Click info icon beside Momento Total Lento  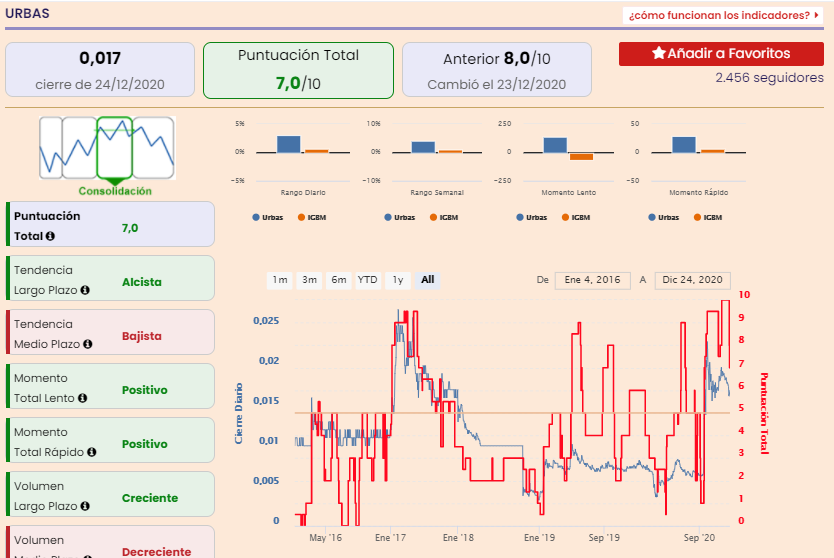83,398
